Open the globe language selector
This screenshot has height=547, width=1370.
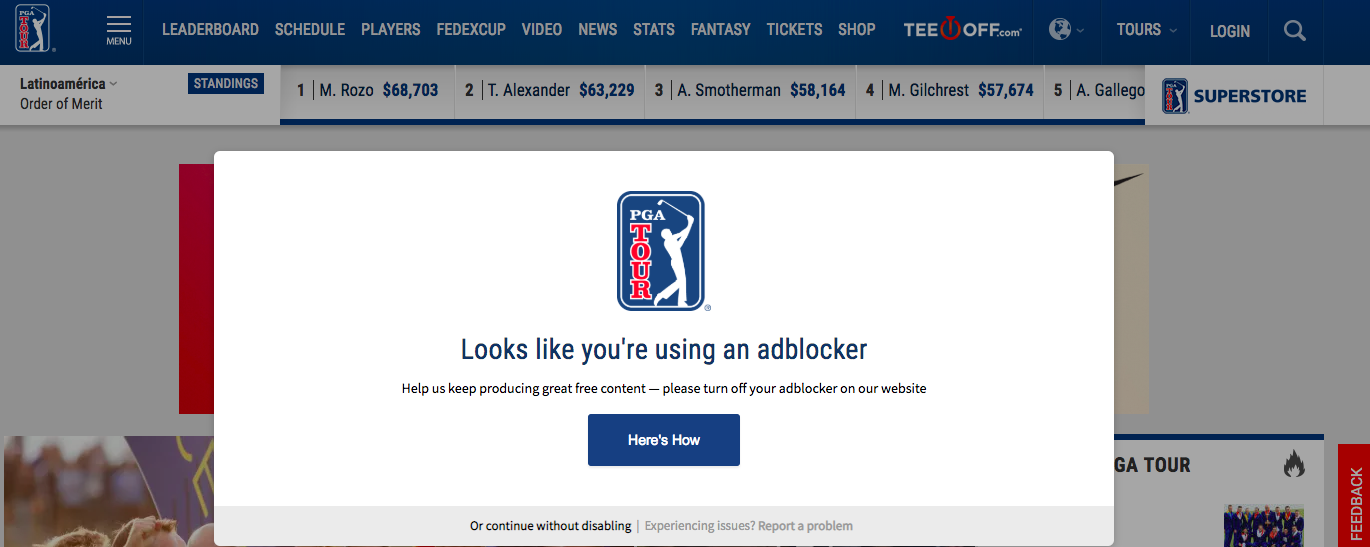coord(1066,30)
